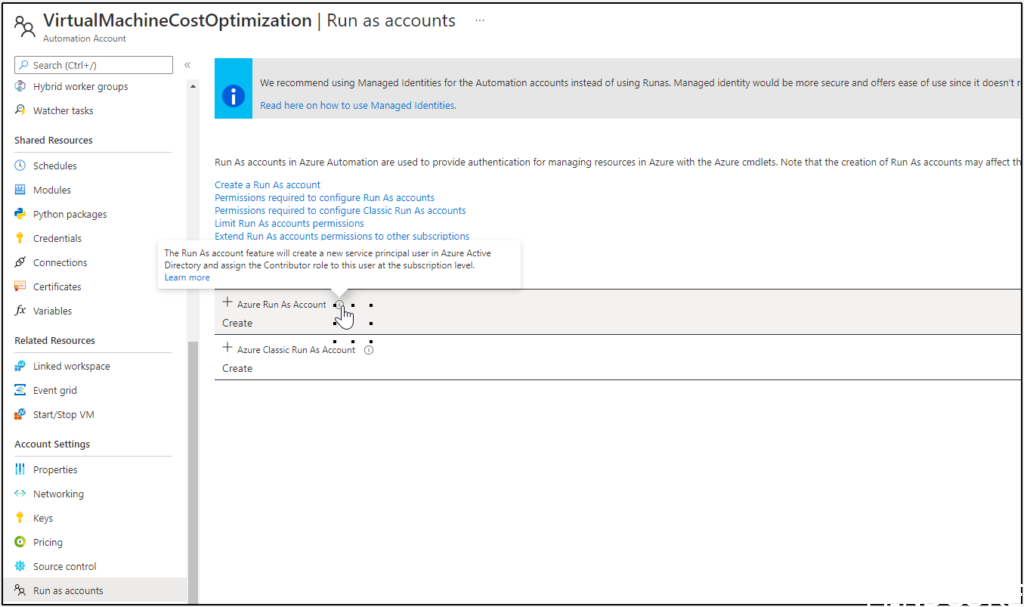
Task: Click Create under Azure Run As Account
Action: click(x=237, y=323)
